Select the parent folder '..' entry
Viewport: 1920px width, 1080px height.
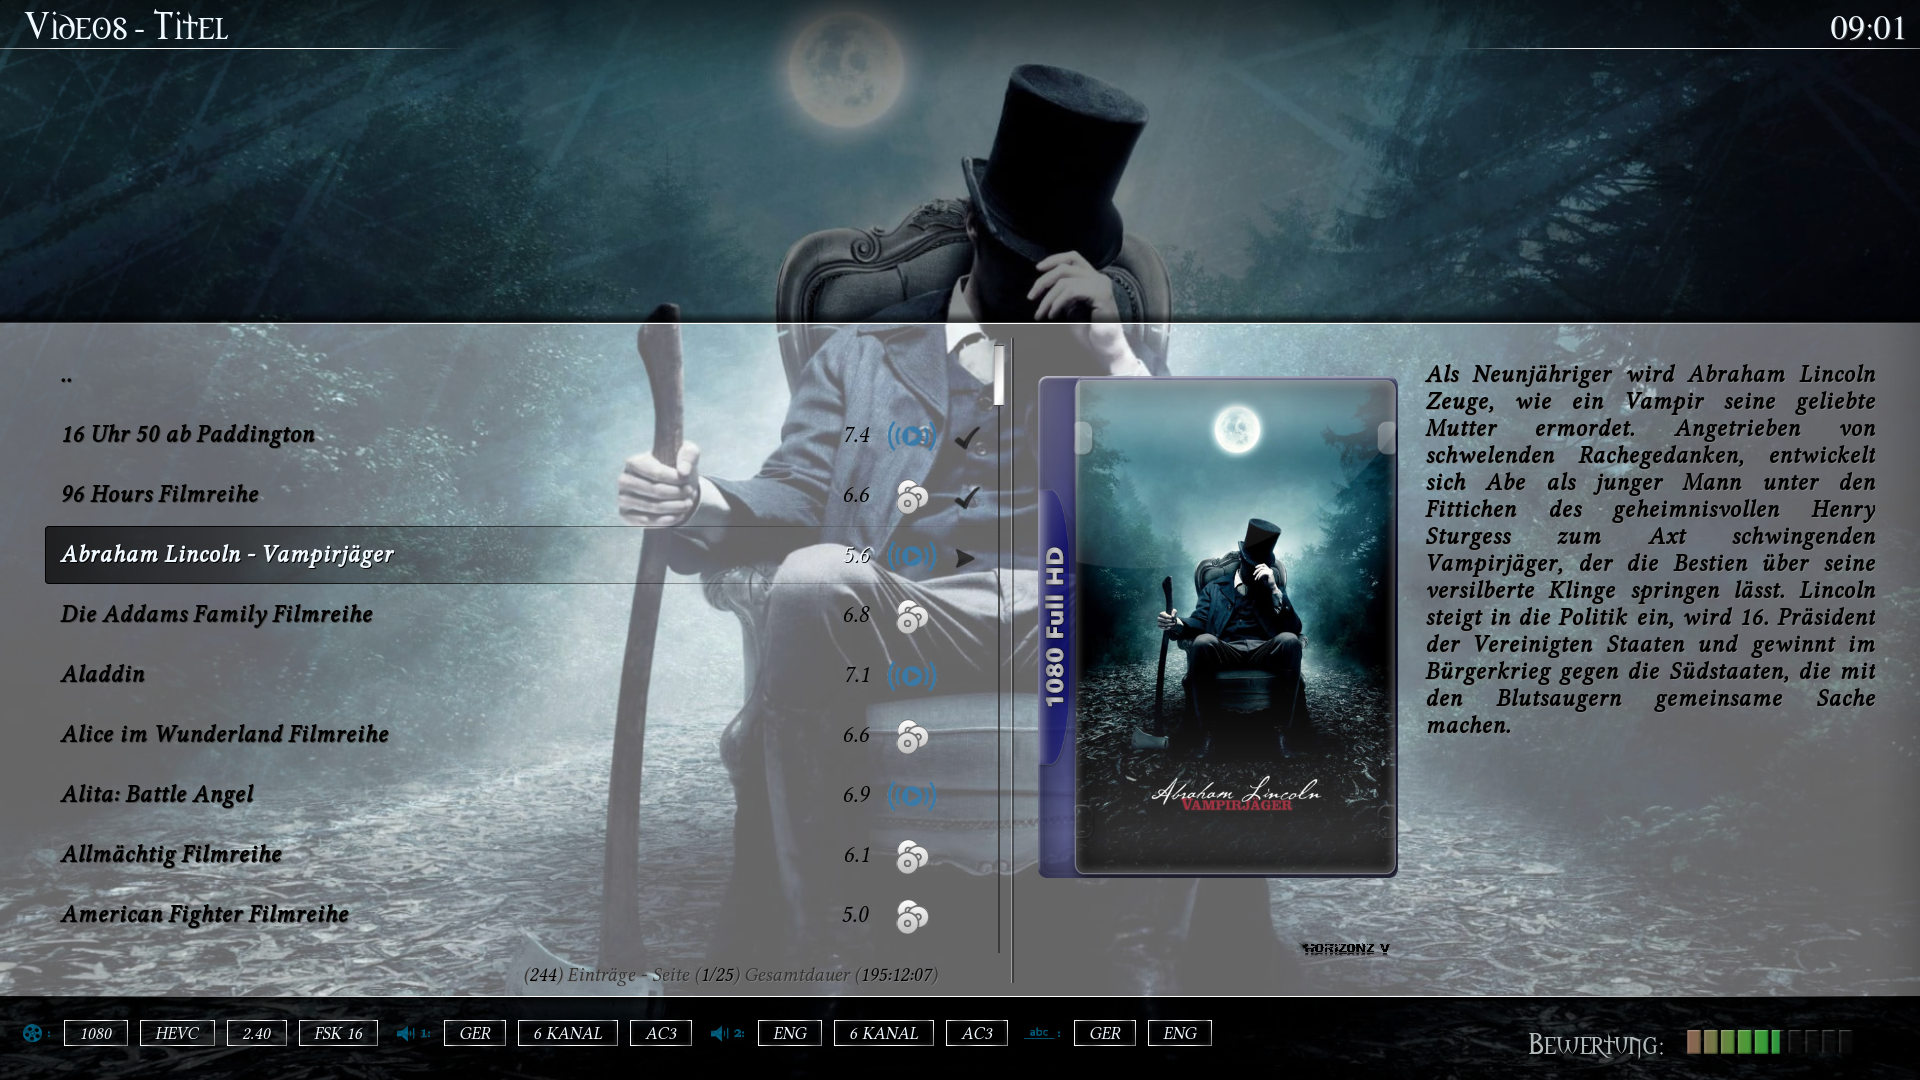click(521, 376)
